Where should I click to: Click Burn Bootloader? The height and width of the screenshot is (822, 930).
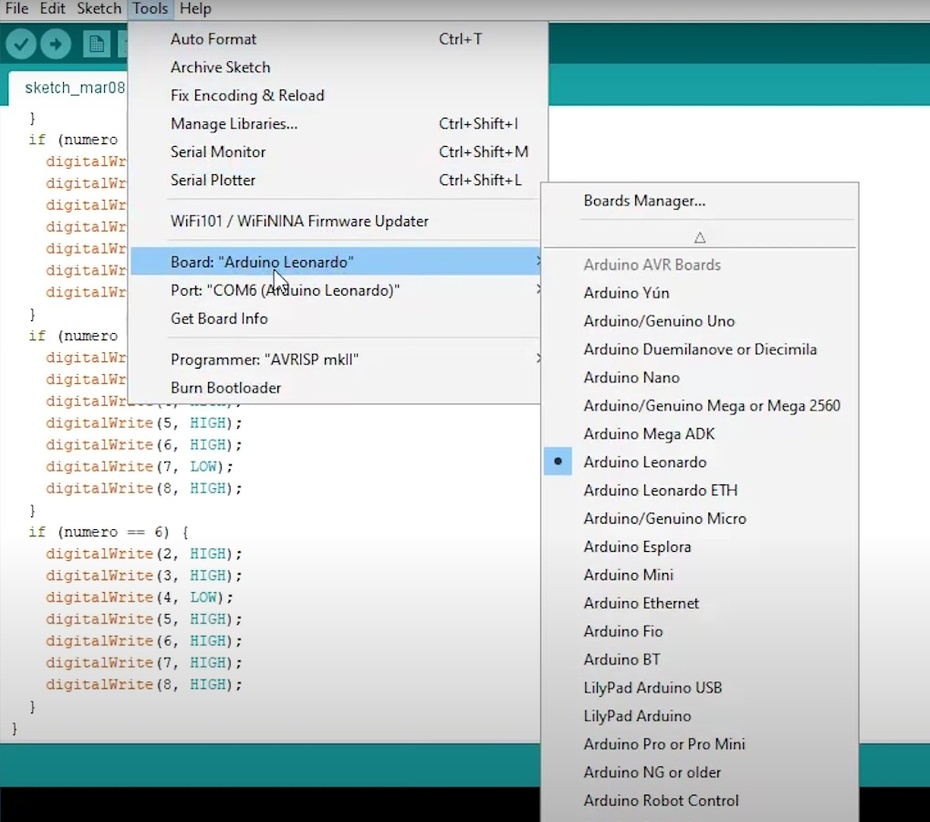pos(226,388)
